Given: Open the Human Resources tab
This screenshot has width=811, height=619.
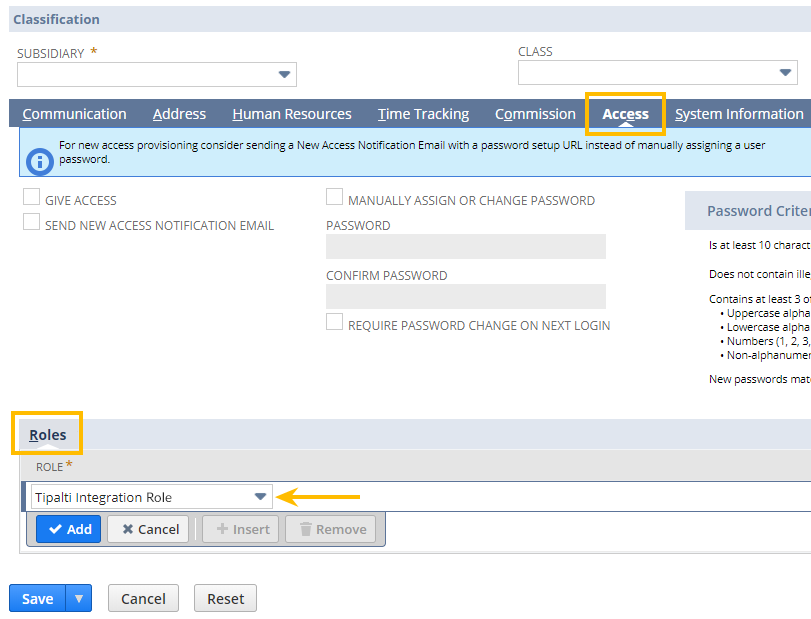Looking at the screenshot, I should [x=292, y=114].
